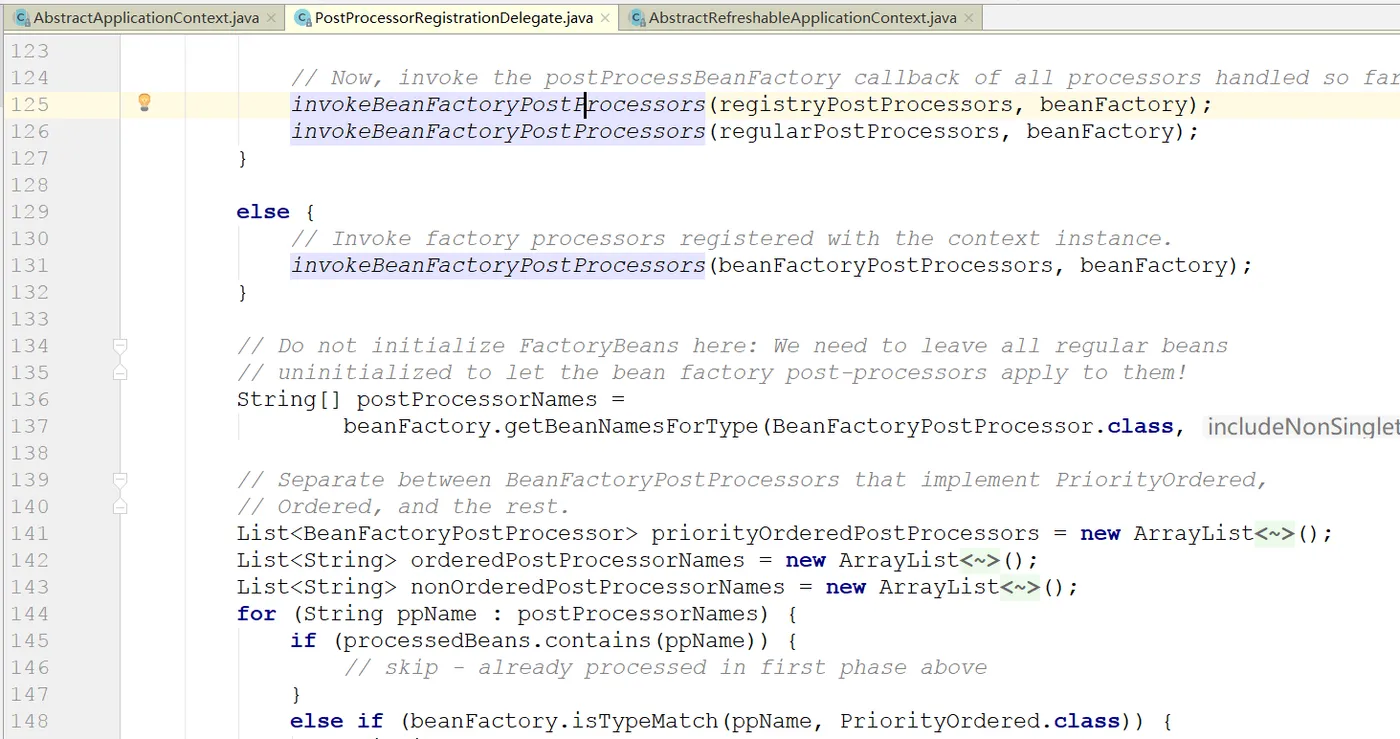Screen dimensions: 1400x739
Task: Click the class file icon on AbstractRefreshableApplicationContext.java tab
Action: pyautogui.click(x=636, y=18)
